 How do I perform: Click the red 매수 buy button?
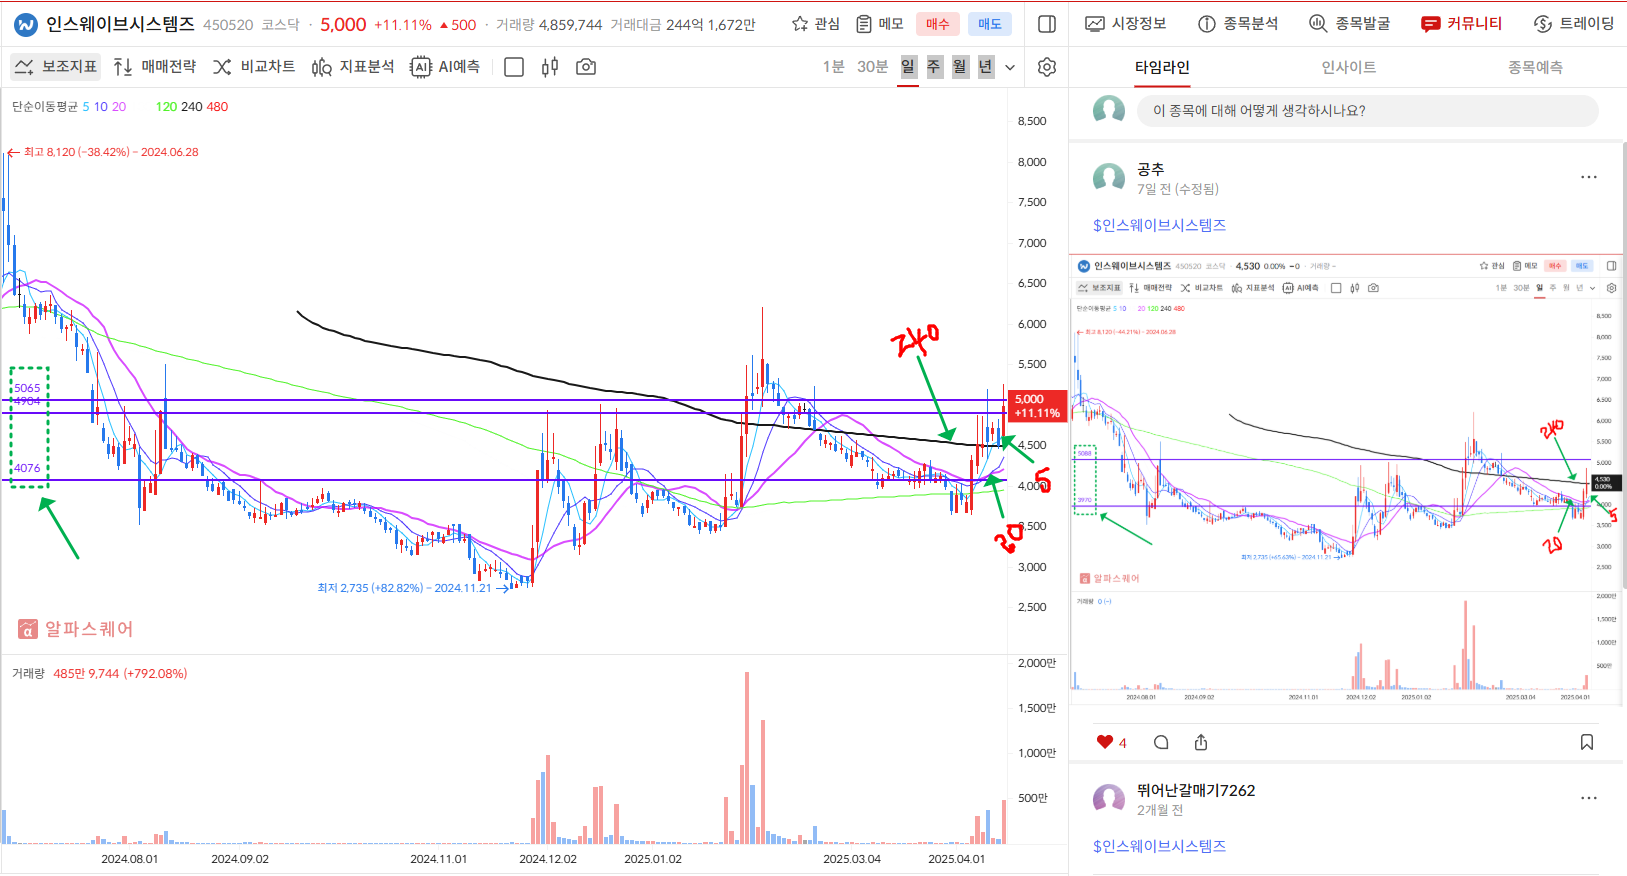pyautogui.click(x=937, y=24)
